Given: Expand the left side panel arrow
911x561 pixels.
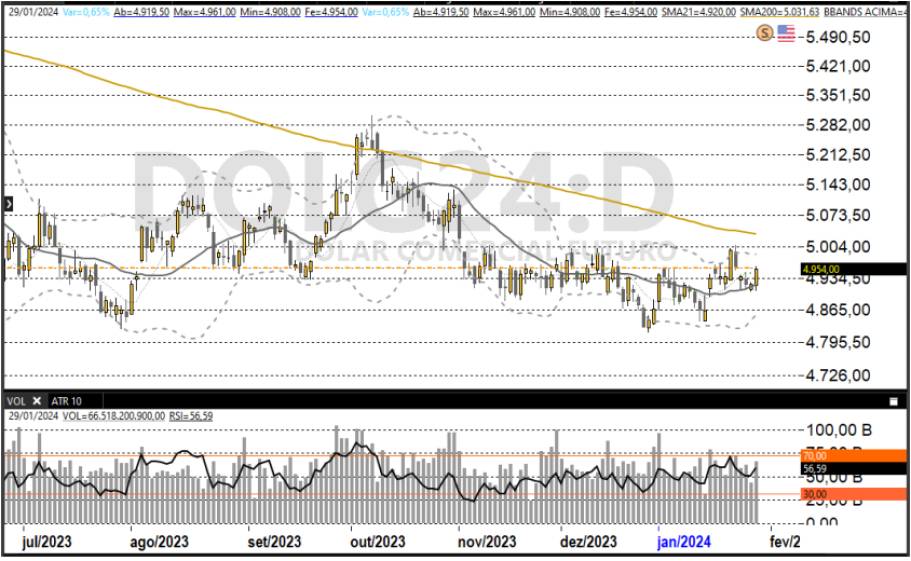Looking at the screenshot, I should click(x=8, y=203).
